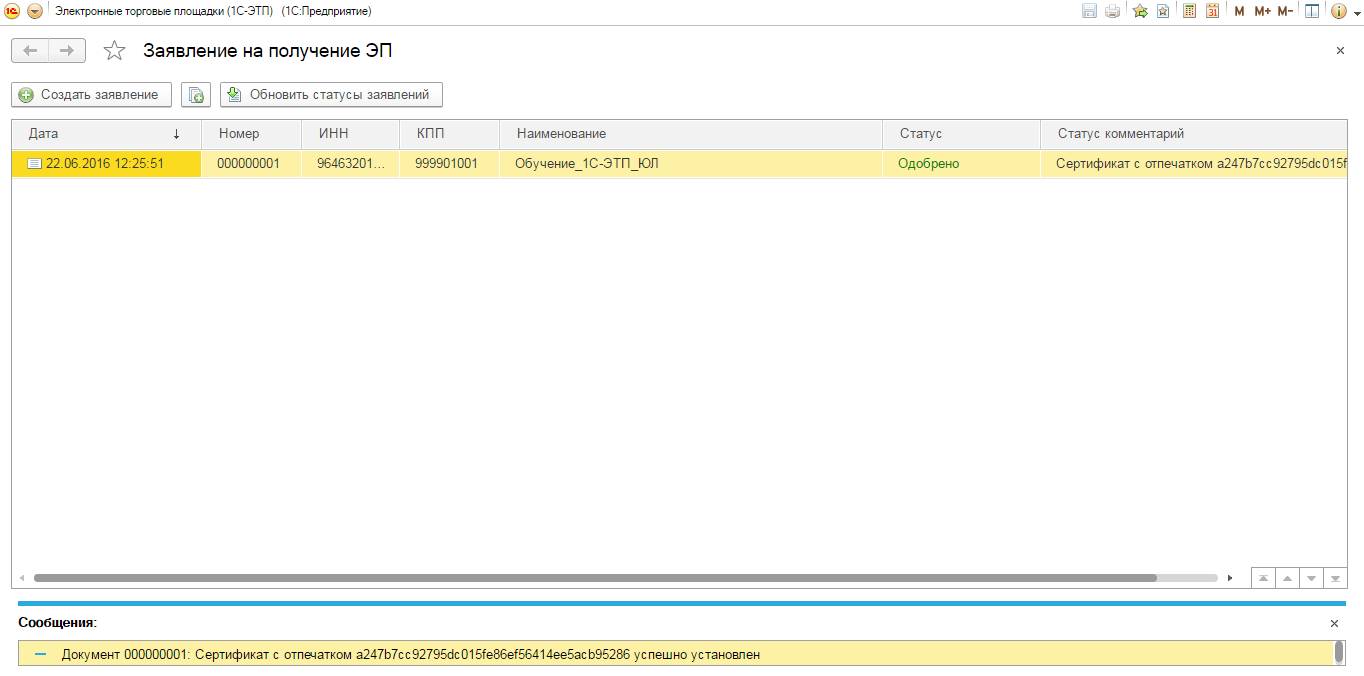Go back with the left arrow button
This screenshot has width=1364, height=676.
30,50
